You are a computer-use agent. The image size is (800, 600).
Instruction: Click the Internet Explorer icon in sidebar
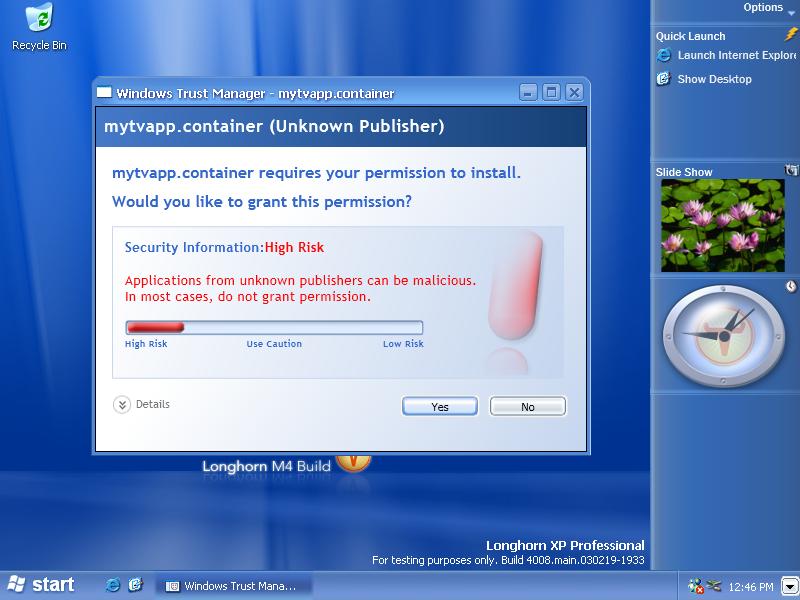point(664,55)
